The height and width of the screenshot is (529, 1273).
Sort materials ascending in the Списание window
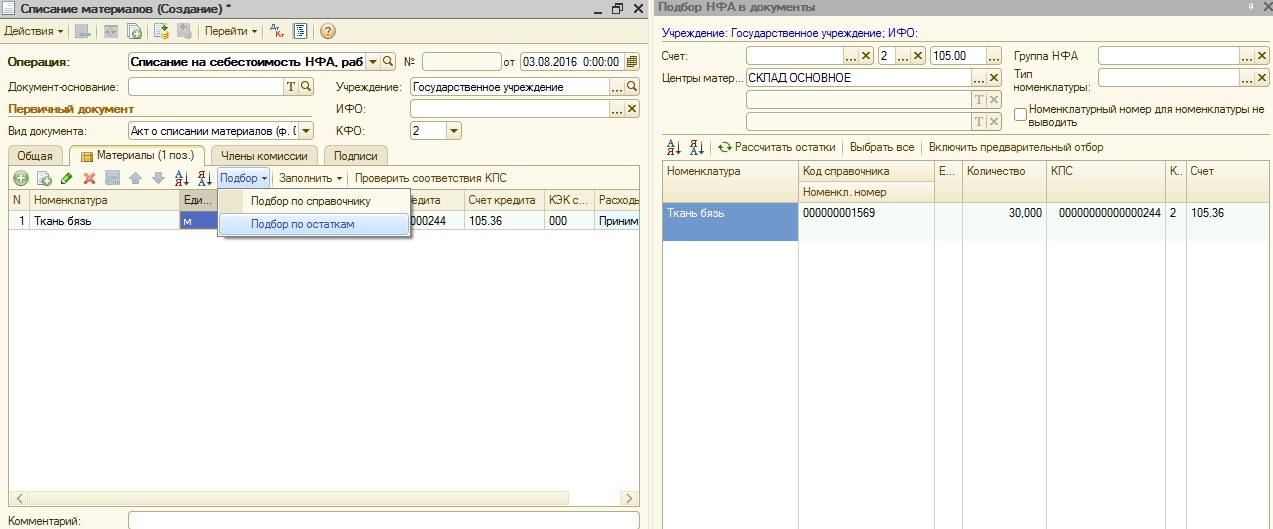click(x=182, y=178)
